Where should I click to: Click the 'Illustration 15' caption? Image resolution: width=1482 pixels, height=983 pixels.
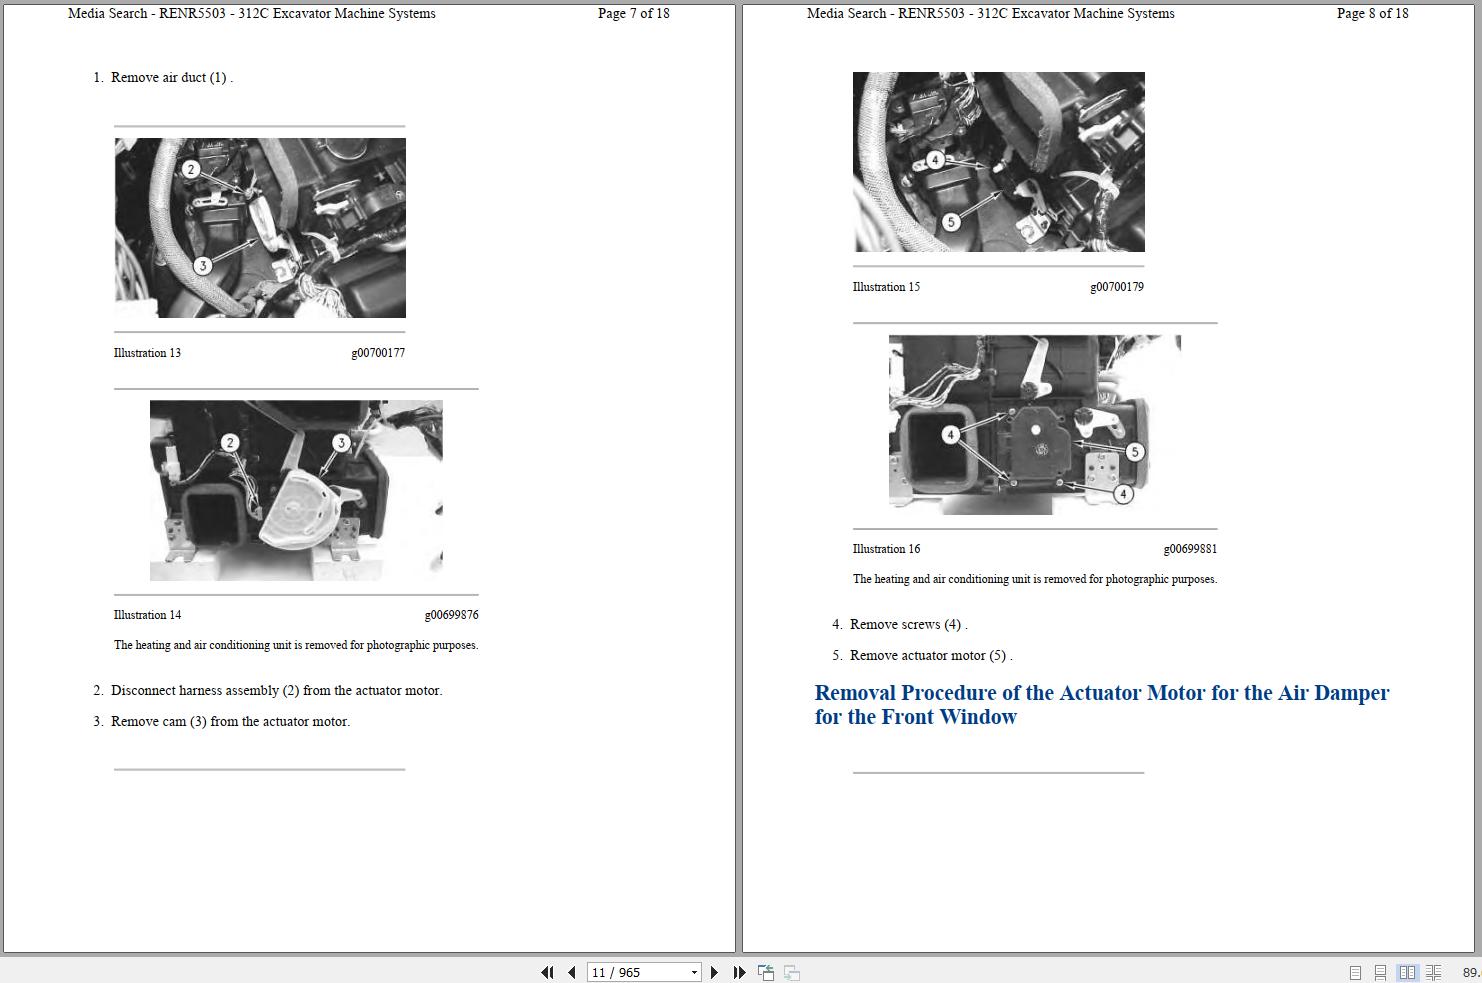886,287
